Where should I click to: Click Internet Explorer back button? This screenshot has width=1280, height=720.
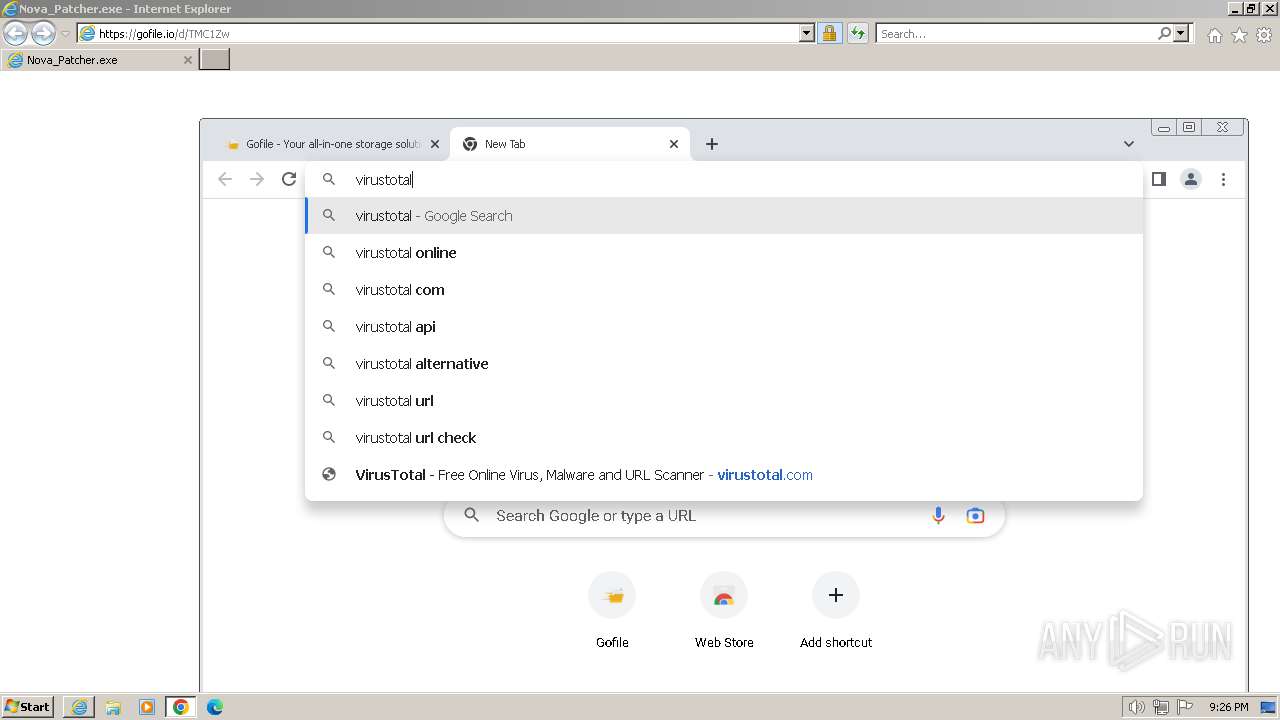point(16,33)
